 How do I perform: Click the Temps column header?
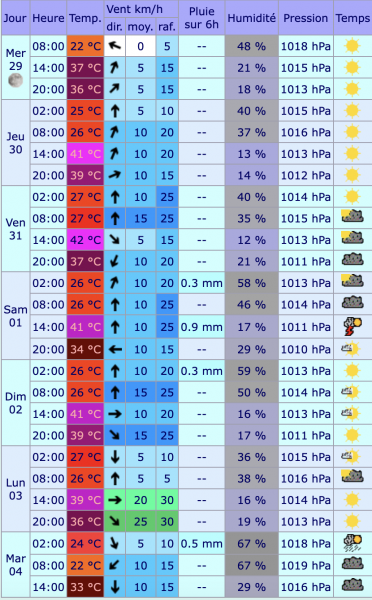coord(353,18)
